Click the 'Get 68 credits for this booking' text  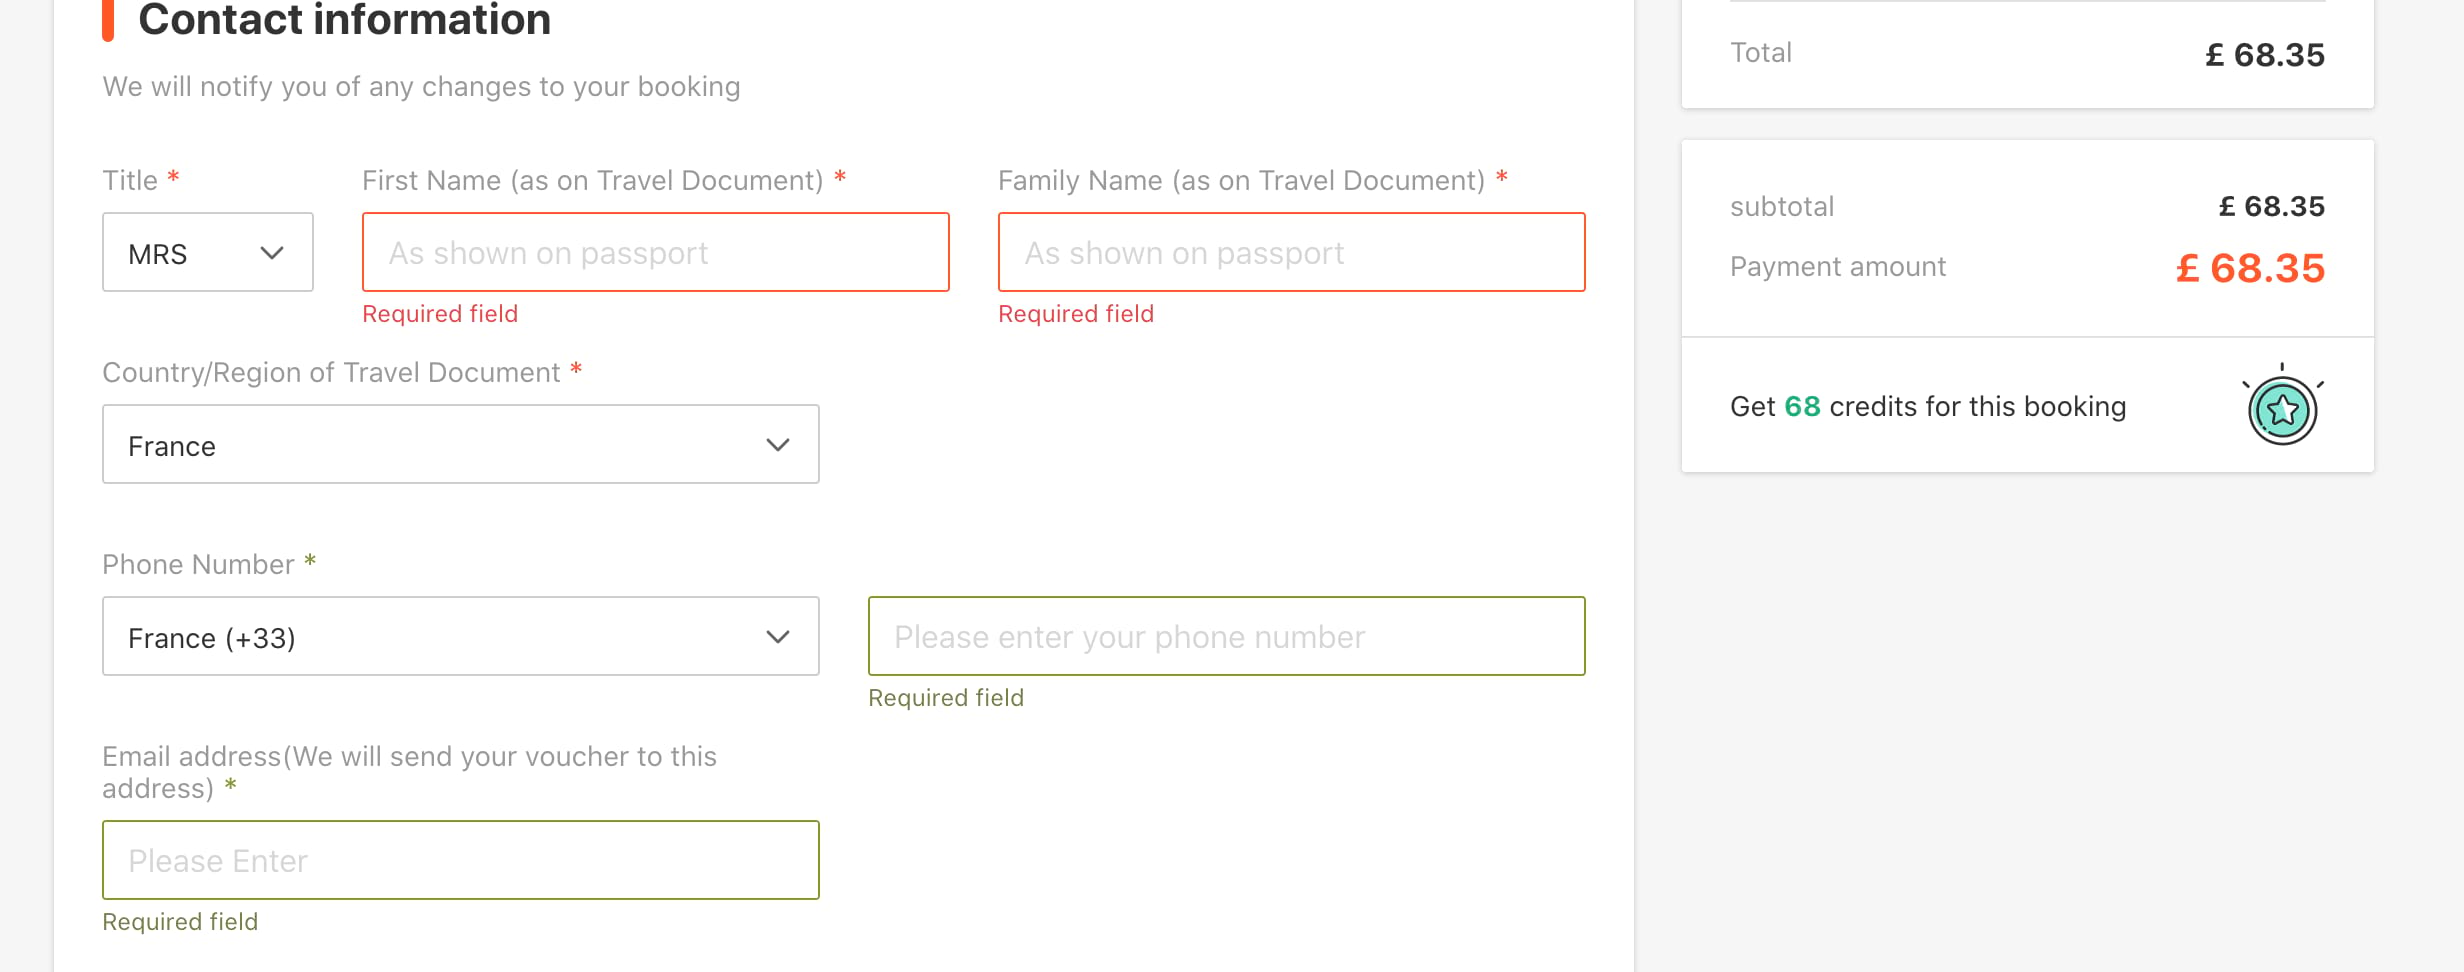pyautogui.click(x=1928, y=407)
